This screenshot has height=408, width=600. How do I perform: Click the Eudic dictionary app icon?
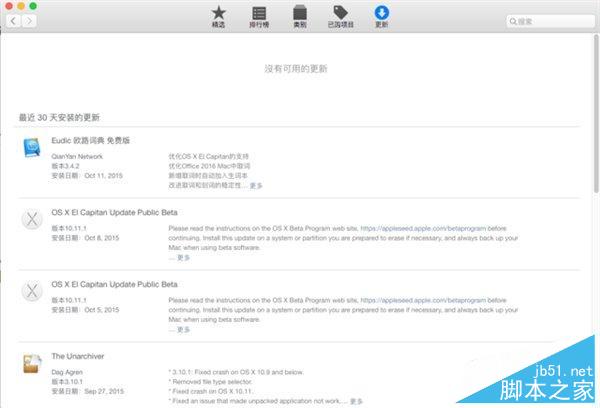[x=32, y=147]
